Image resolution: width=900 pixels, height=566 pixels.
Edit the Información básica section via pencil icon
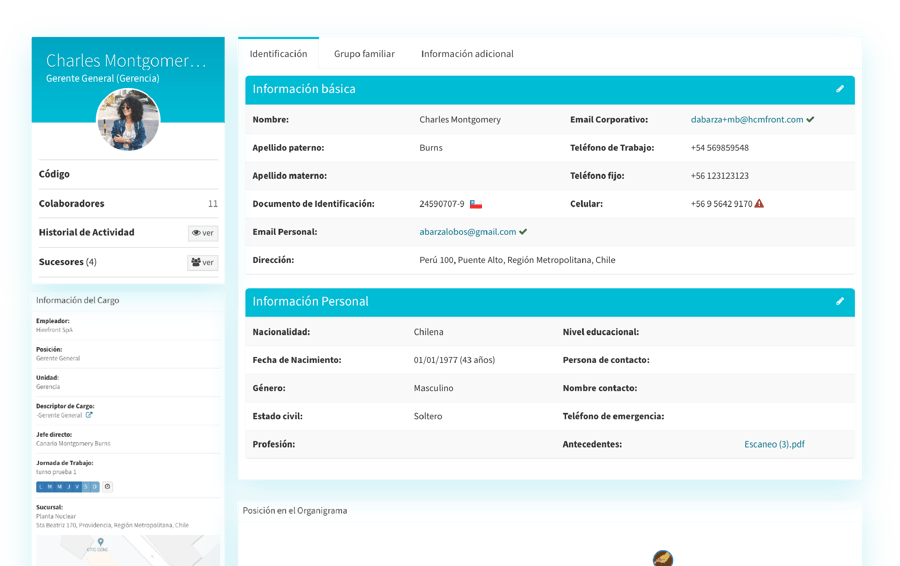(x=840, y=89)
